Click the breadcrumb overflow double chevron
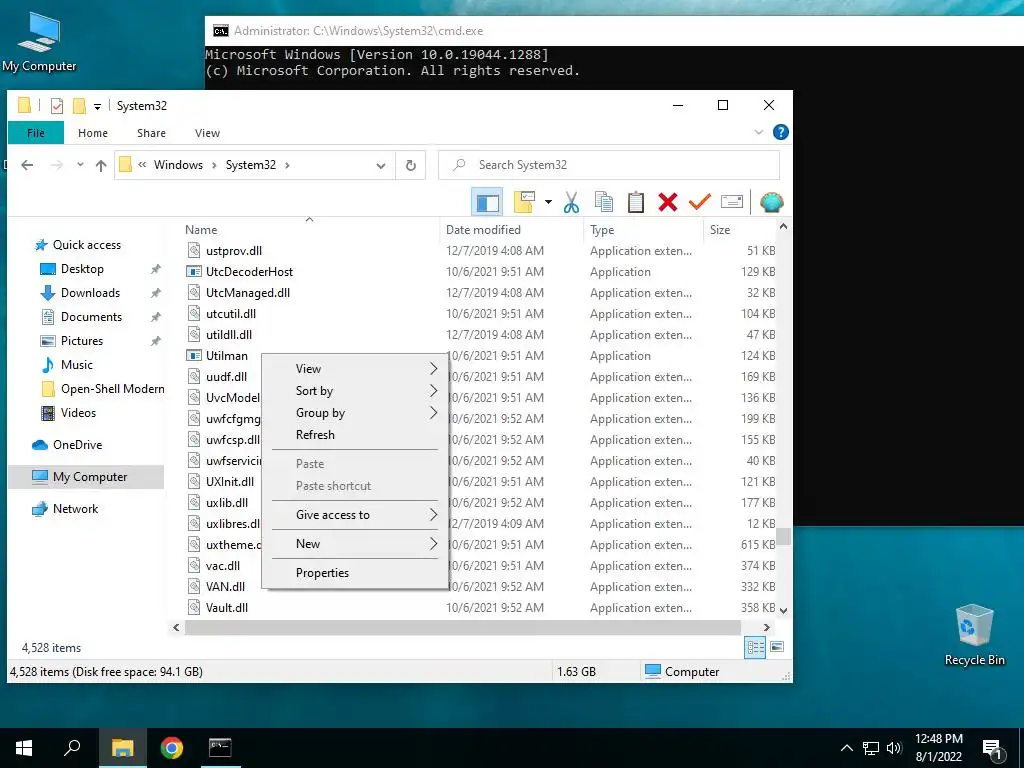1024x768 pixels. tap(142, 165)
